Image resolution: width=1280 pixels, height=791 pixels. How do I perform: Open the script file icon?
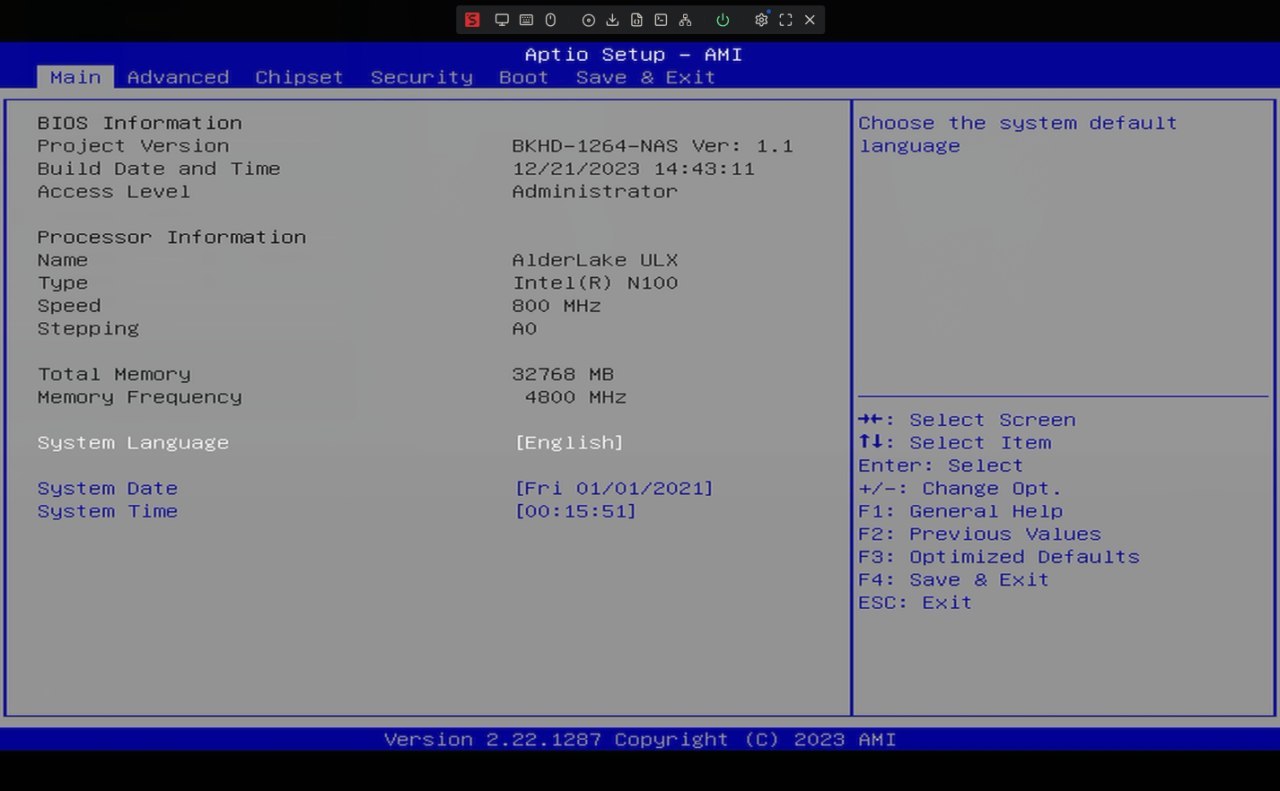tap(636, 20)
